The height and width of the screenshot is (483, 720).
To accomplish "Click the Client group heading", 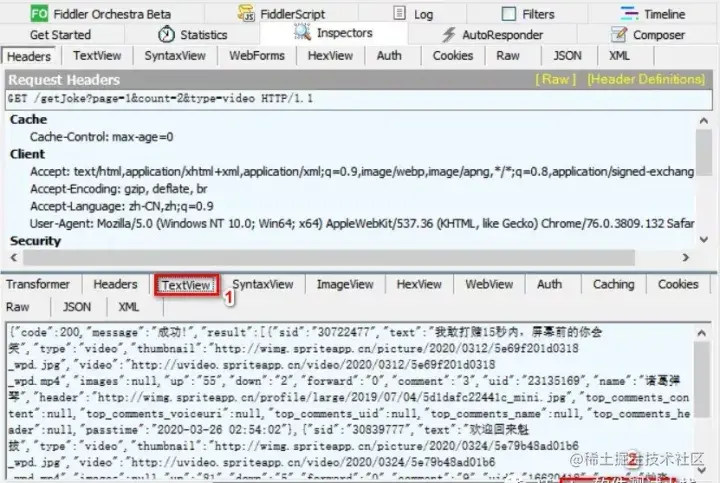I will [28, 154].
